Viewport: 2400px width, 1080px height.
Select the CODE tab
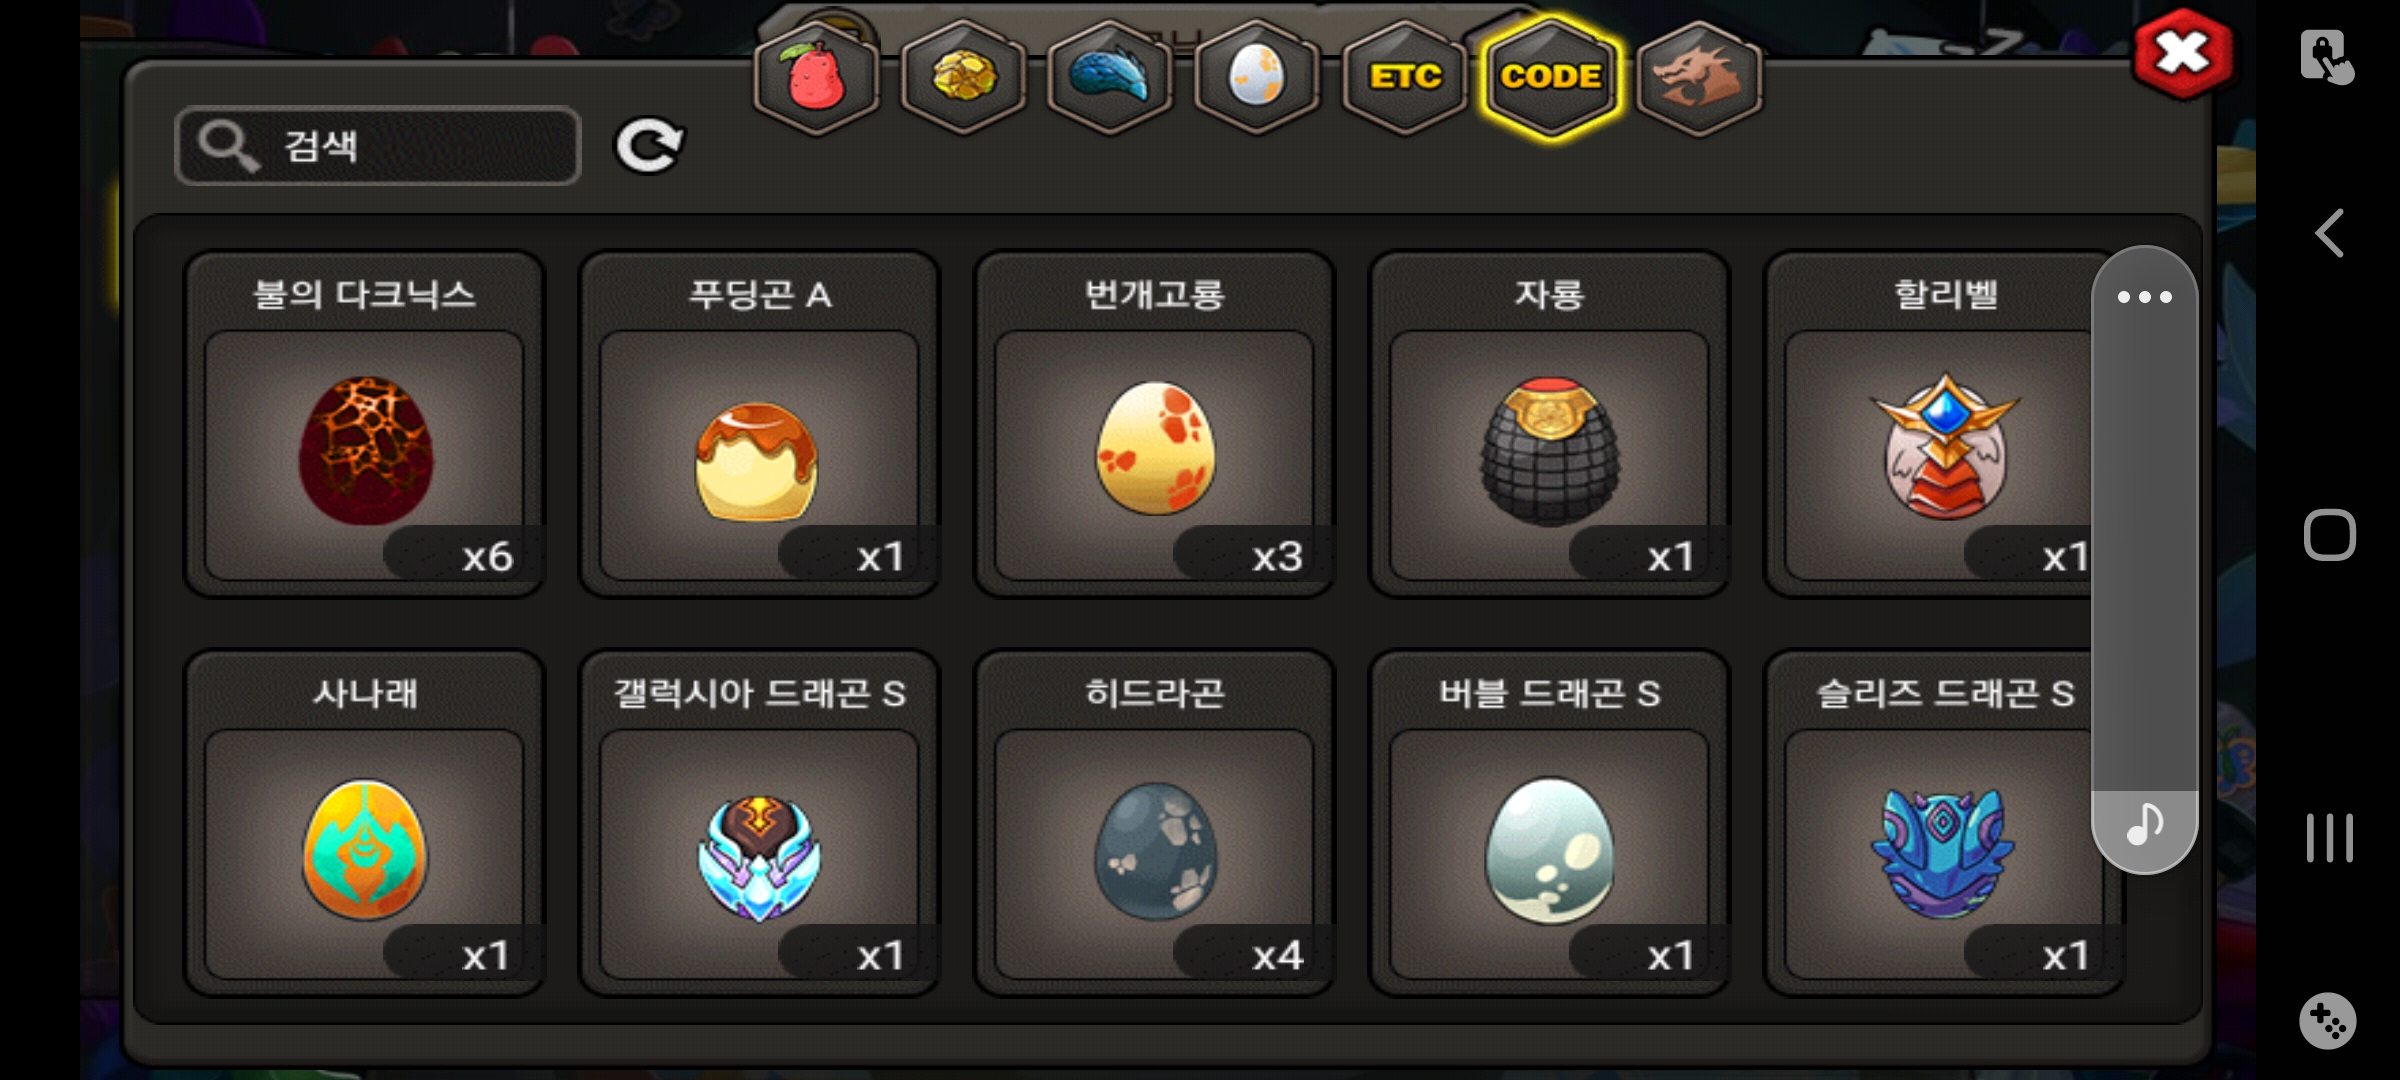[1551, 77]
